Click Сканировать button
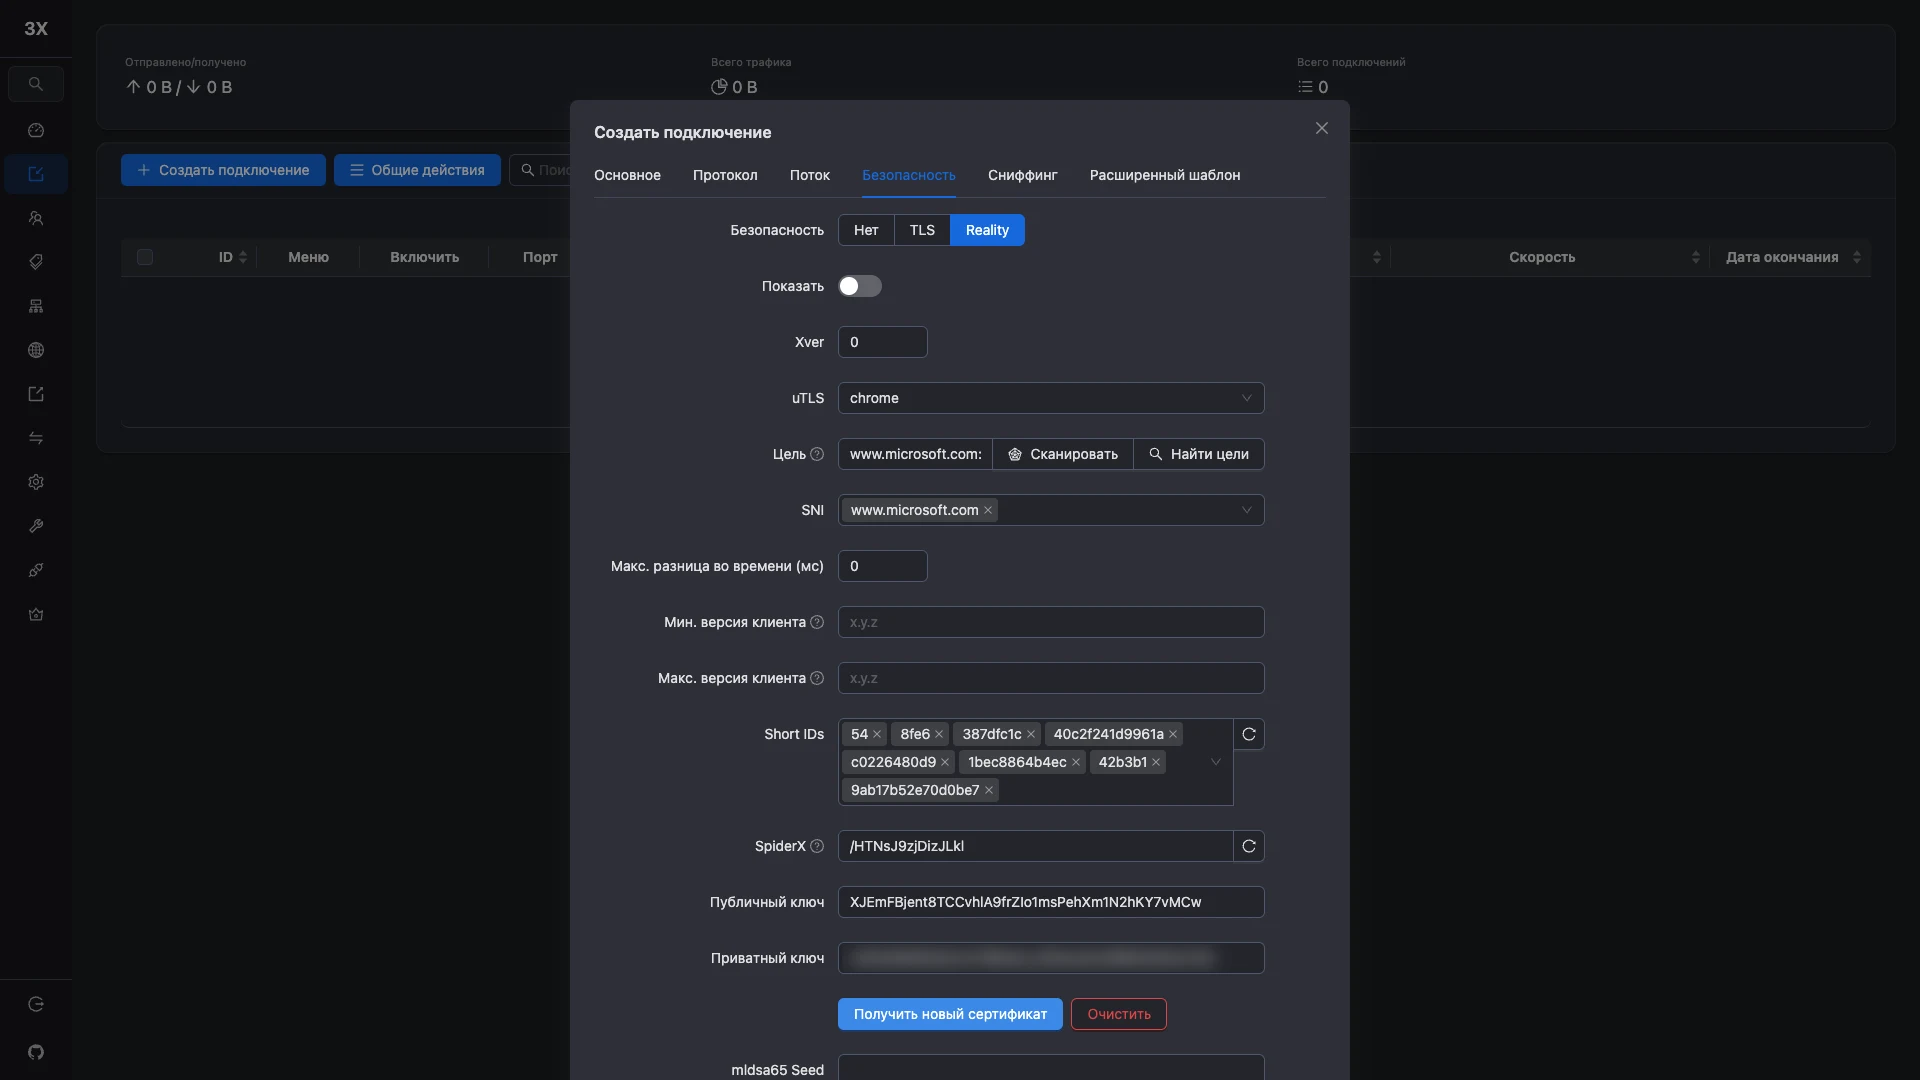This screenshot has width=1920, height=1080. [x=1062, y=454]
